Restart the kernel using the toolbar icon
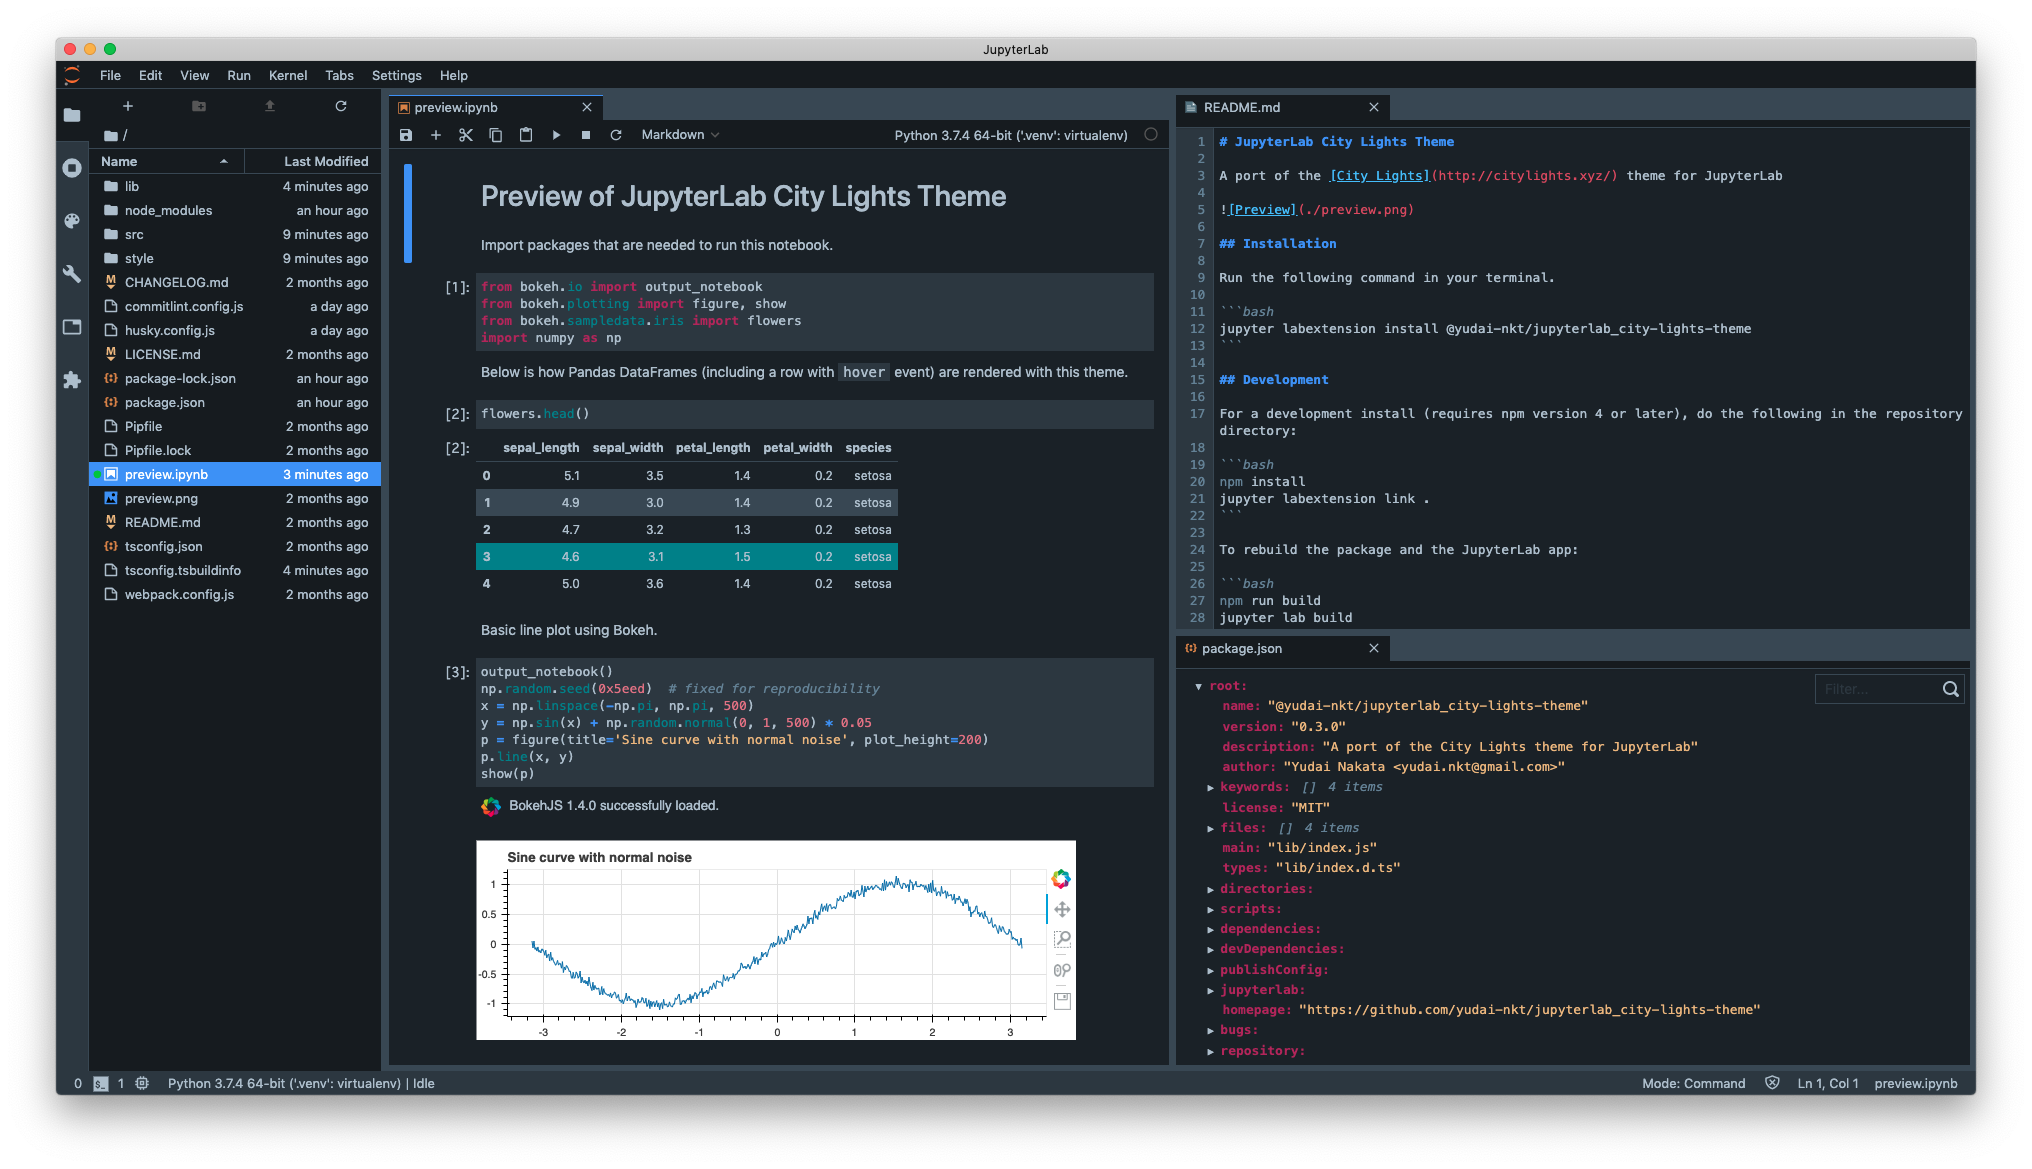This screenshot has width=2032, height=1169. 616,135
